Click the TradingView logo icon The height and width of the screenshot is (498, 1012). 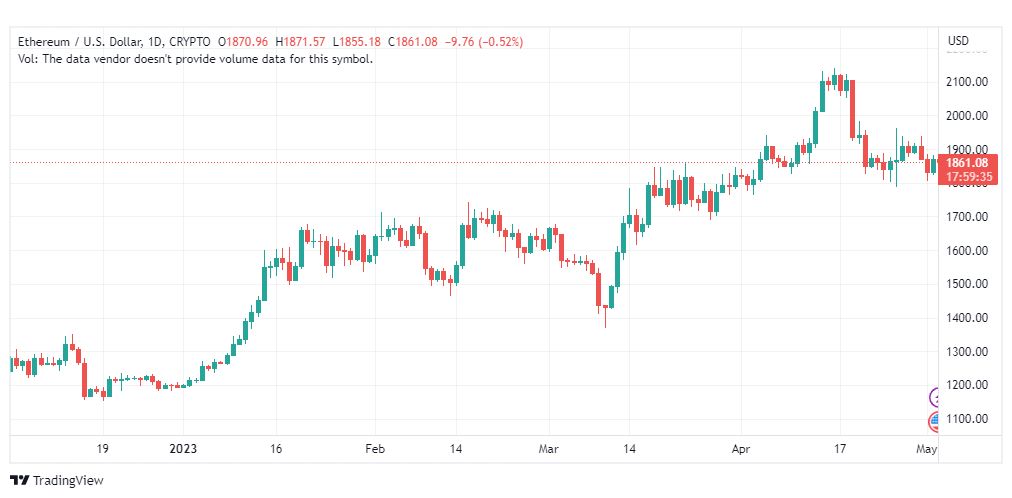pos(20,480)
